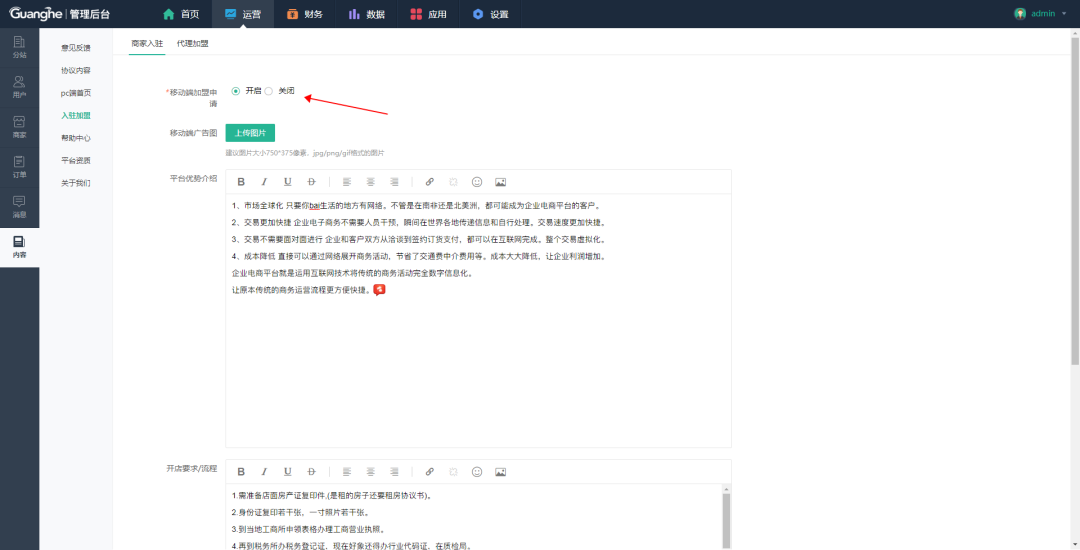
Task: Click Bold in 开店要求/流程 editor
Action: point(241,472)
